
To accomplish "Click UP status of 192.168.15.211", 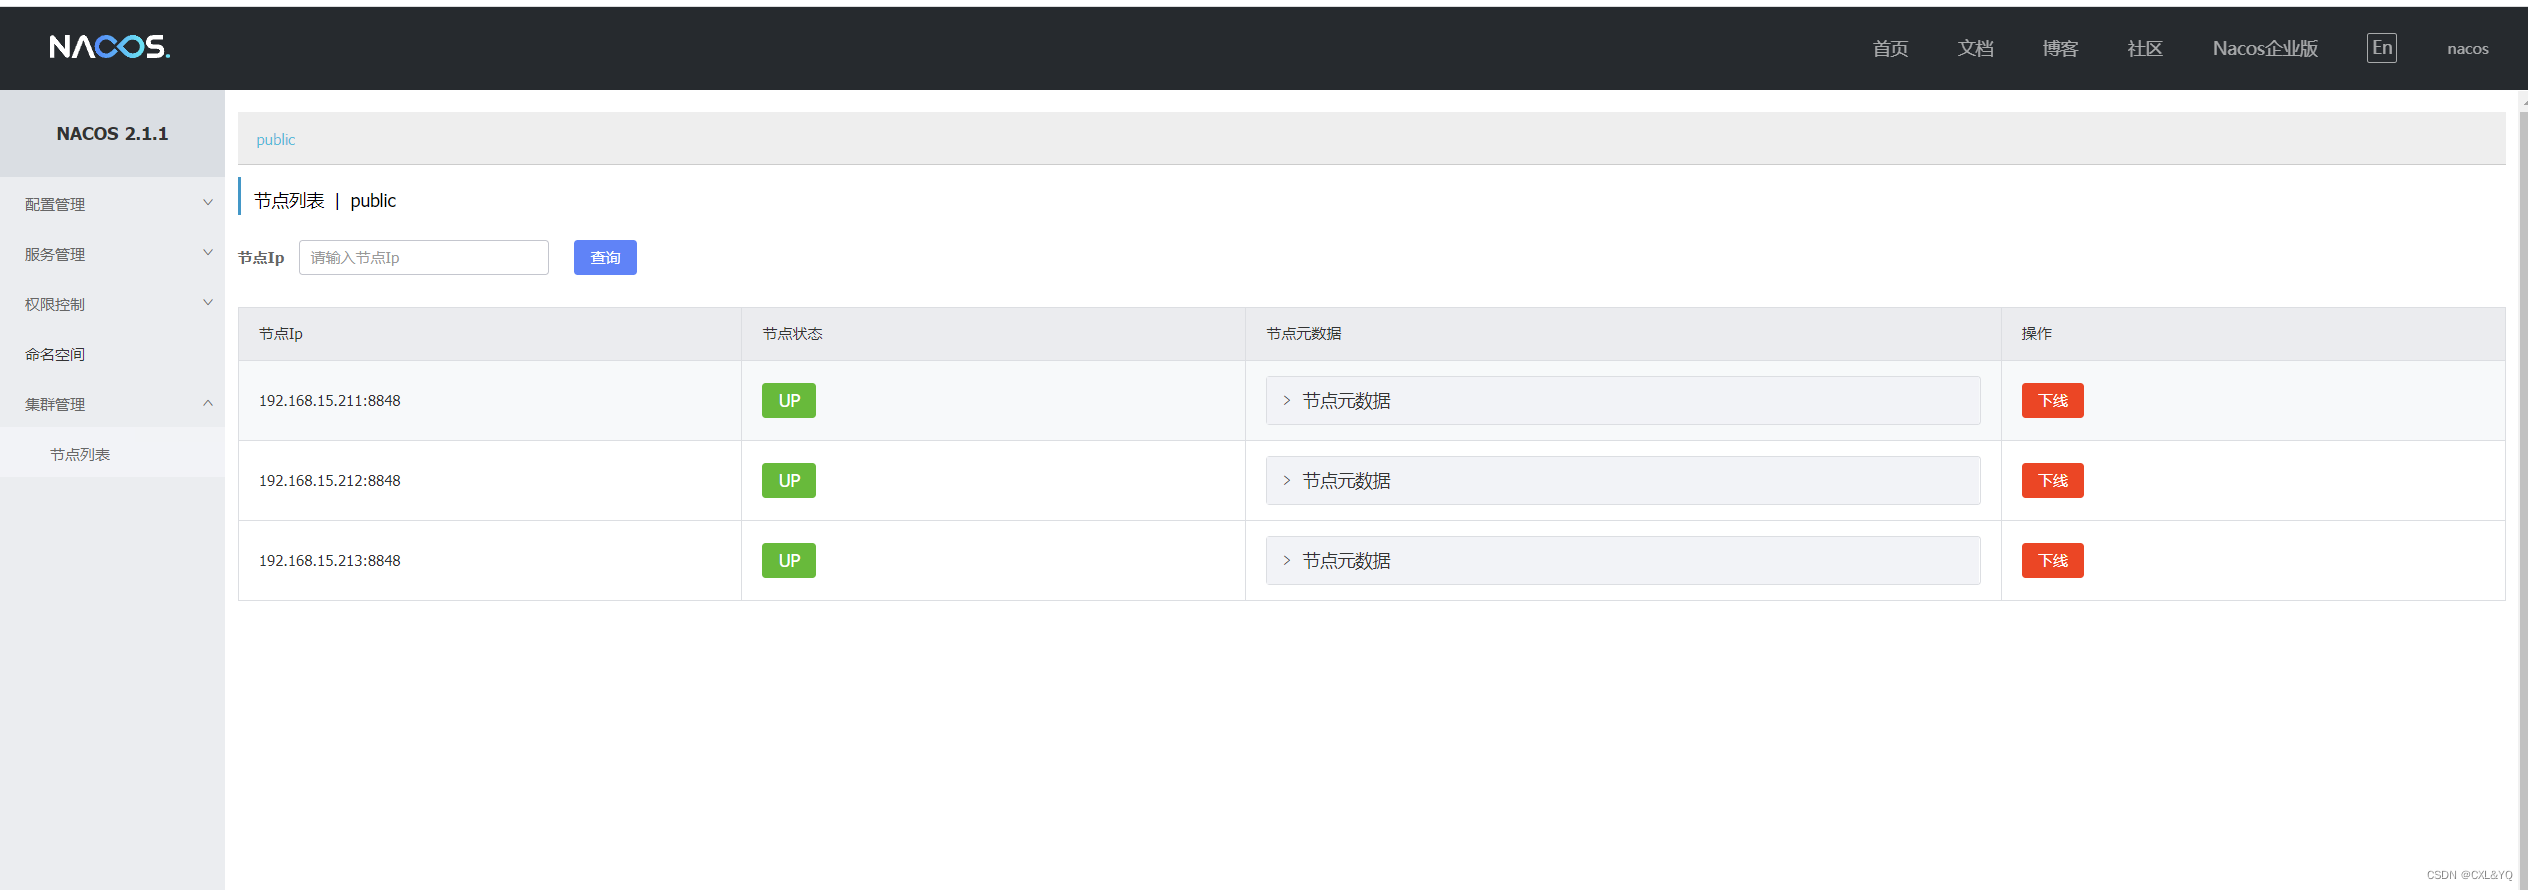I will click(x=789, y=400).
